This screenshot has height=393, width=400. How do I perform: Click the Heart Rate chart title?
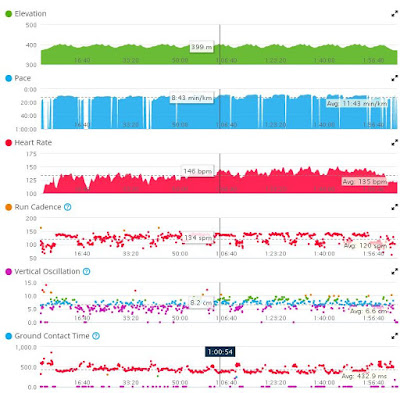[x=33, y=143]
